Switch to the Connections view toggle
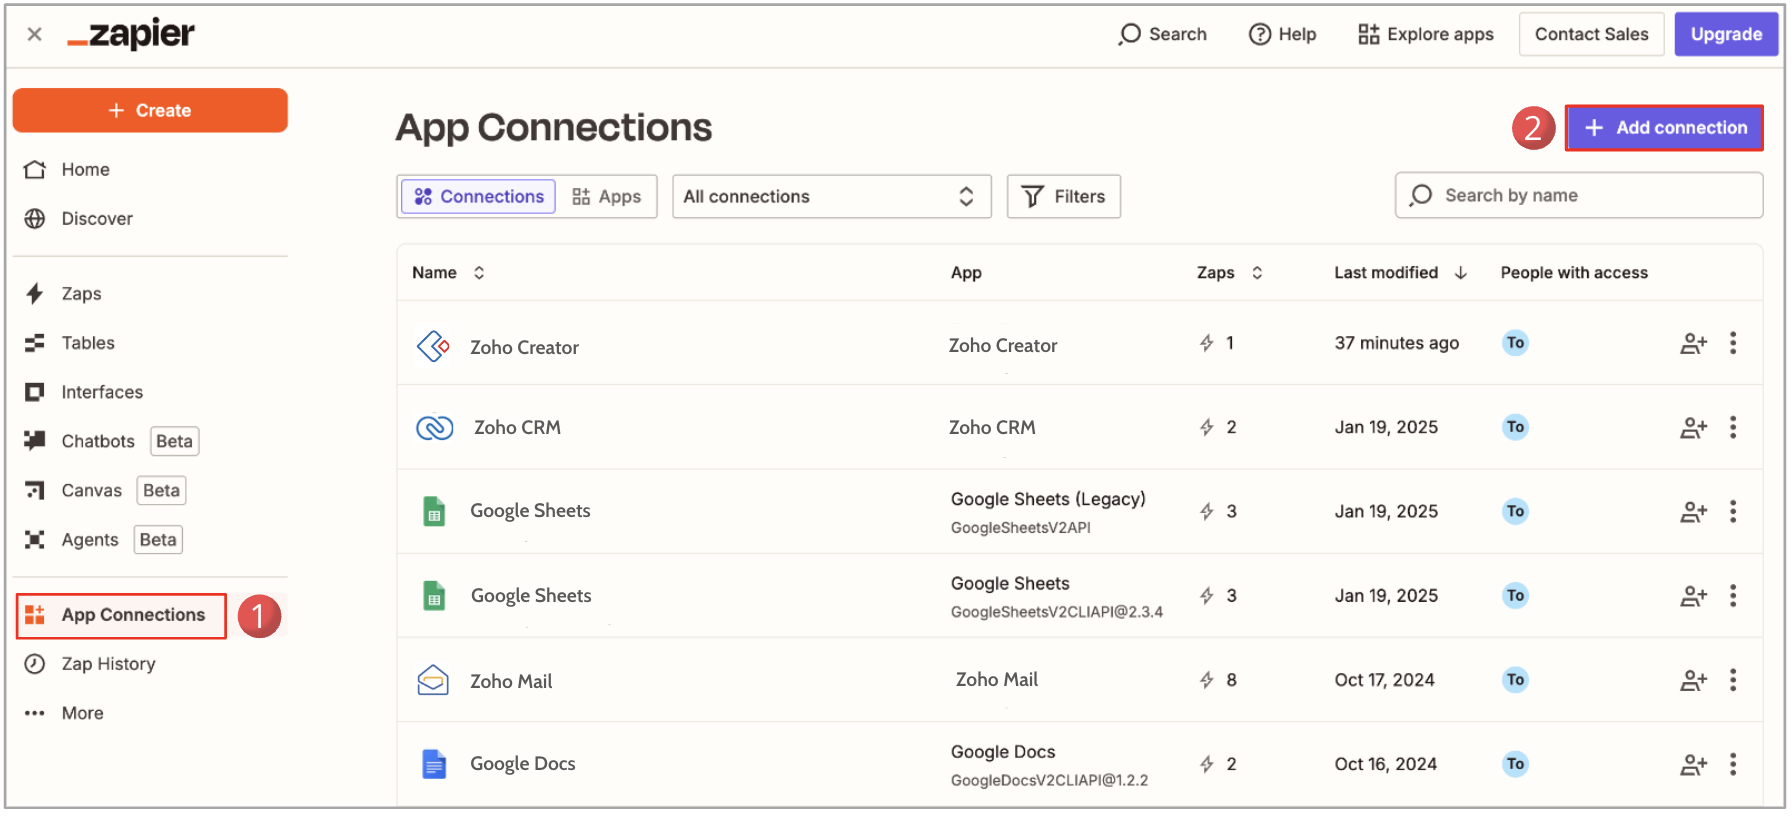The width and height of the screenshot is (1792, 816). point(479,197)
